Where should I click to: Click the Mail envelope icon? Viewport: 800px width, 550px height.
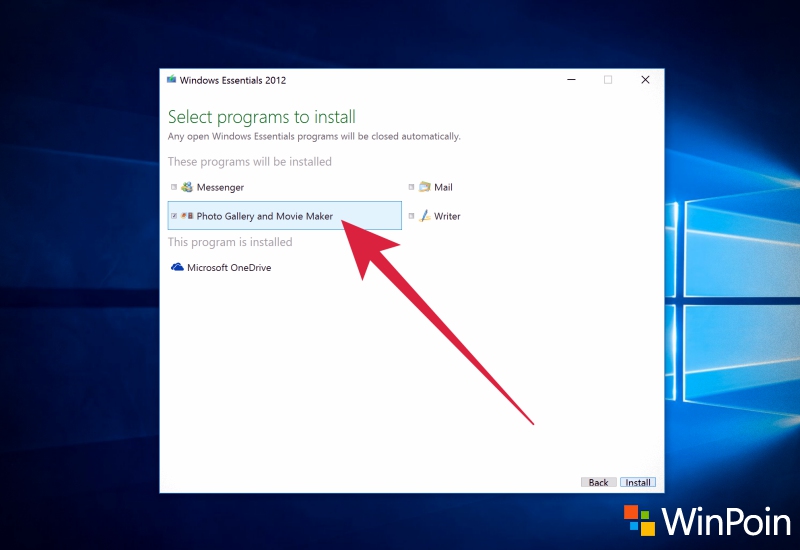[424, 187]
